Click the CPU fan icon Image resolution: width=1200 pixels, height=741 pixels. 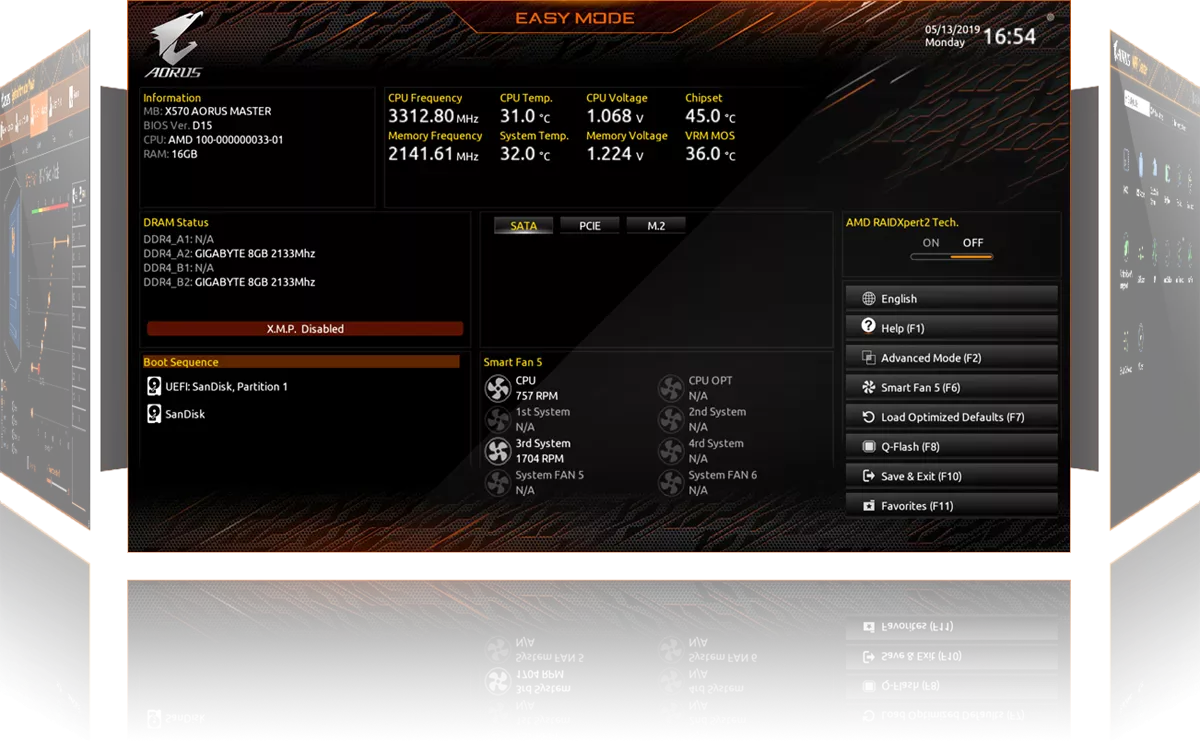click(x=497, y=388)
